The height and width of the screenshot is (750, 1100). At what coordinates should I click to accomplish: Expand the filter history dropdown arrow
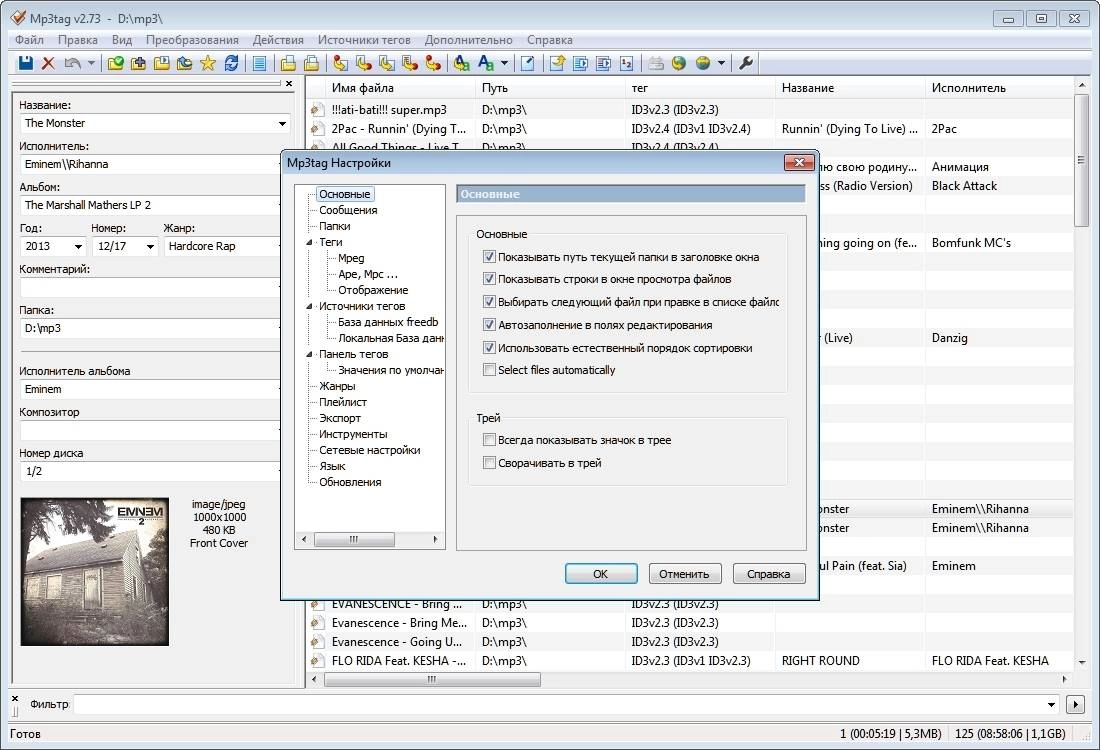(1051, 704)
